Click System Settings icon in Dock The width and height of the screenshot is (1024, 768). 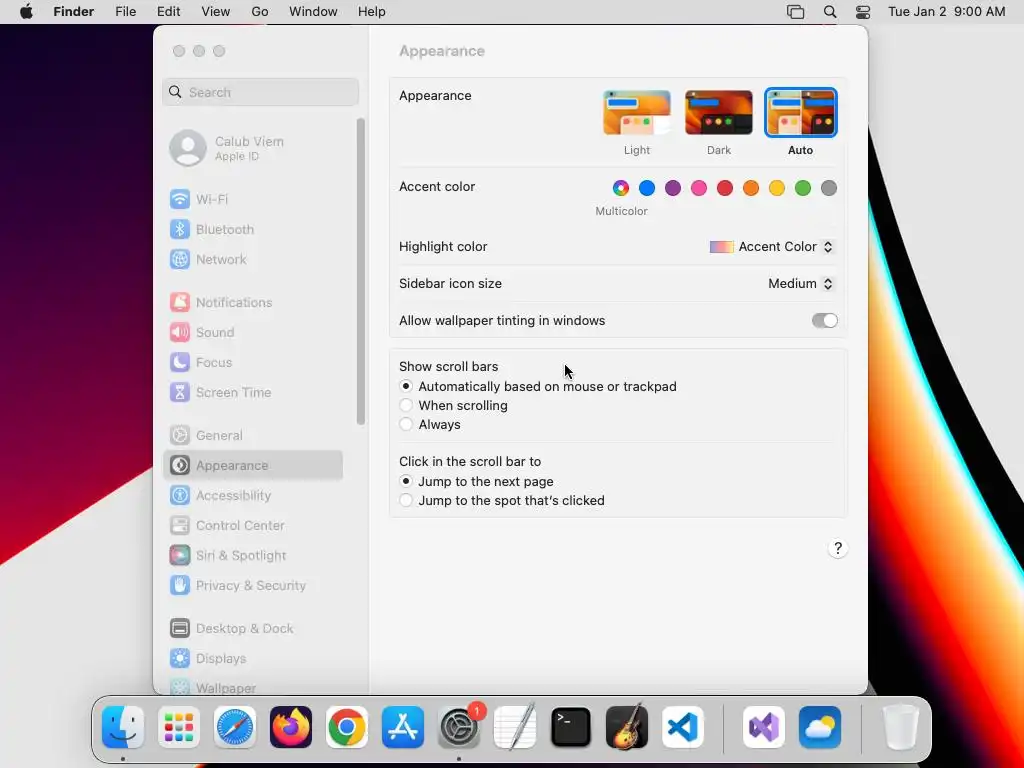[x=459, y=727]
